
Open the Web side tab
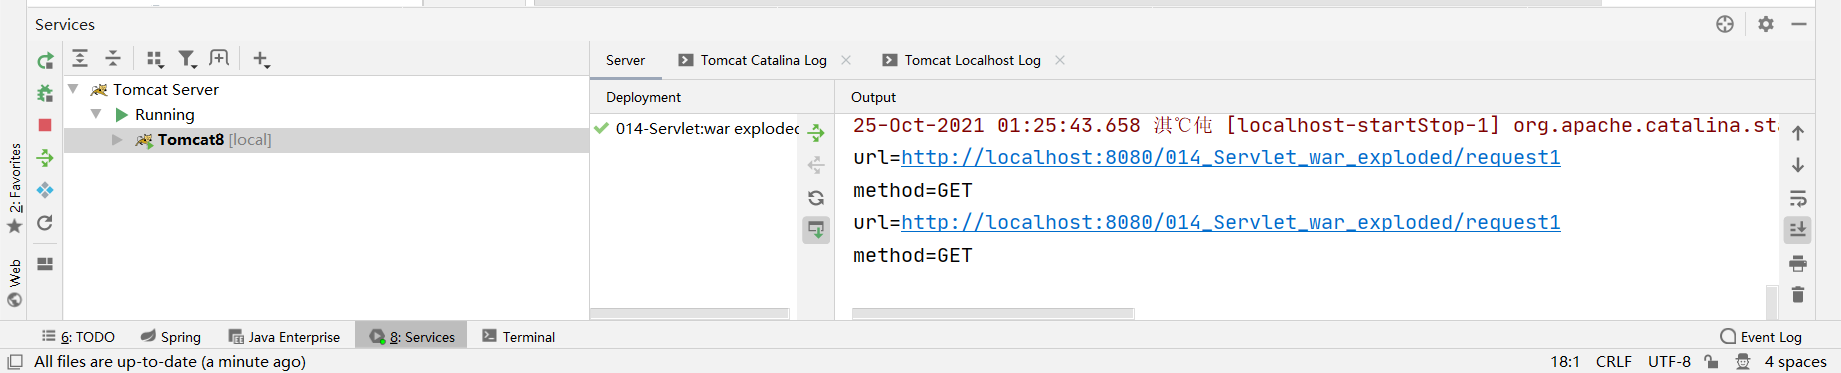pos(15,283)
